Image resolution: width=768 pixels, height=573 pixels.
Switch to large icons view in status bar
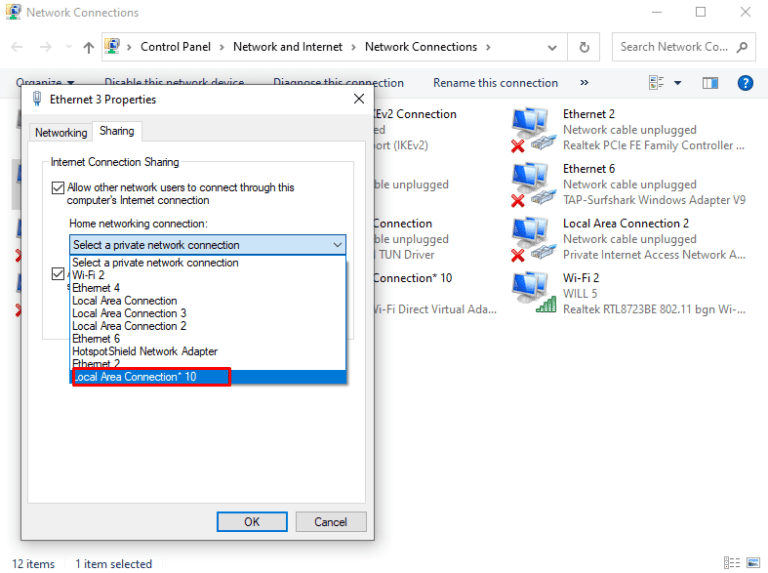[755, 564]
